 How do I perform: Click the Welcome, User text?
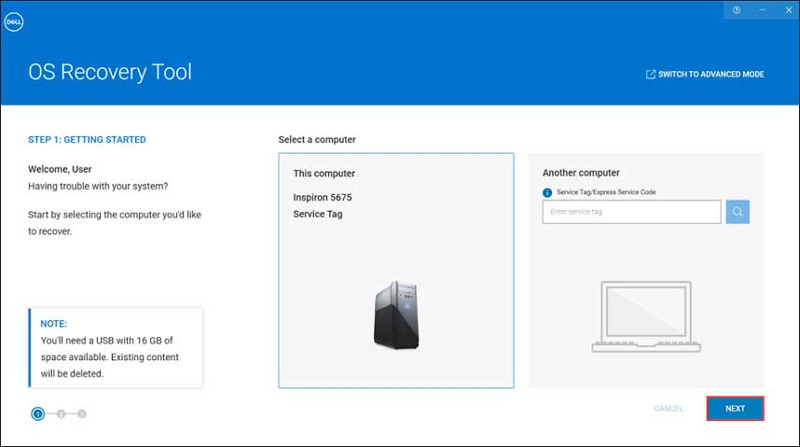pyautogui.click(x=60, y=169)
